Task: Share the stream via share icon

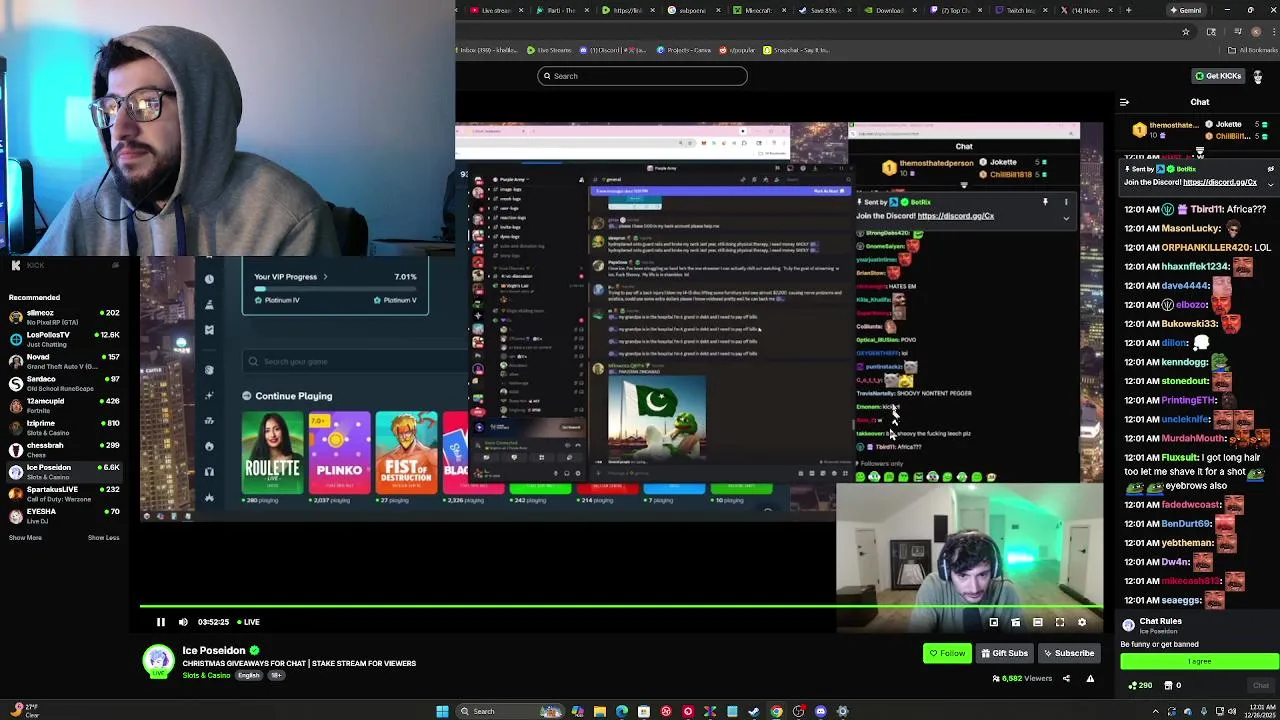Action: tap(1066, 679)
